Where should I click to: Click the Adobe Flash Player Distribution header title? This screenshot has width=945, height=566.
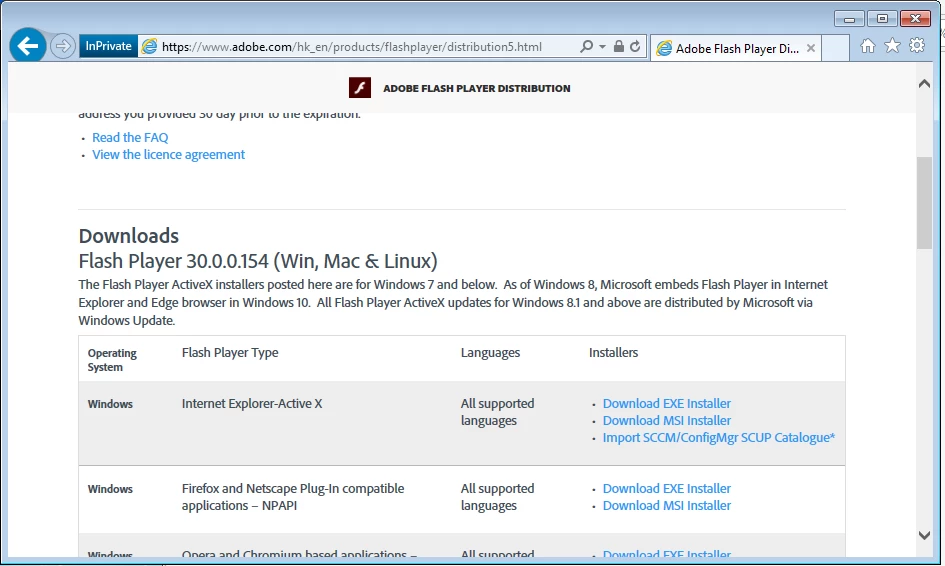coord(477,89)
